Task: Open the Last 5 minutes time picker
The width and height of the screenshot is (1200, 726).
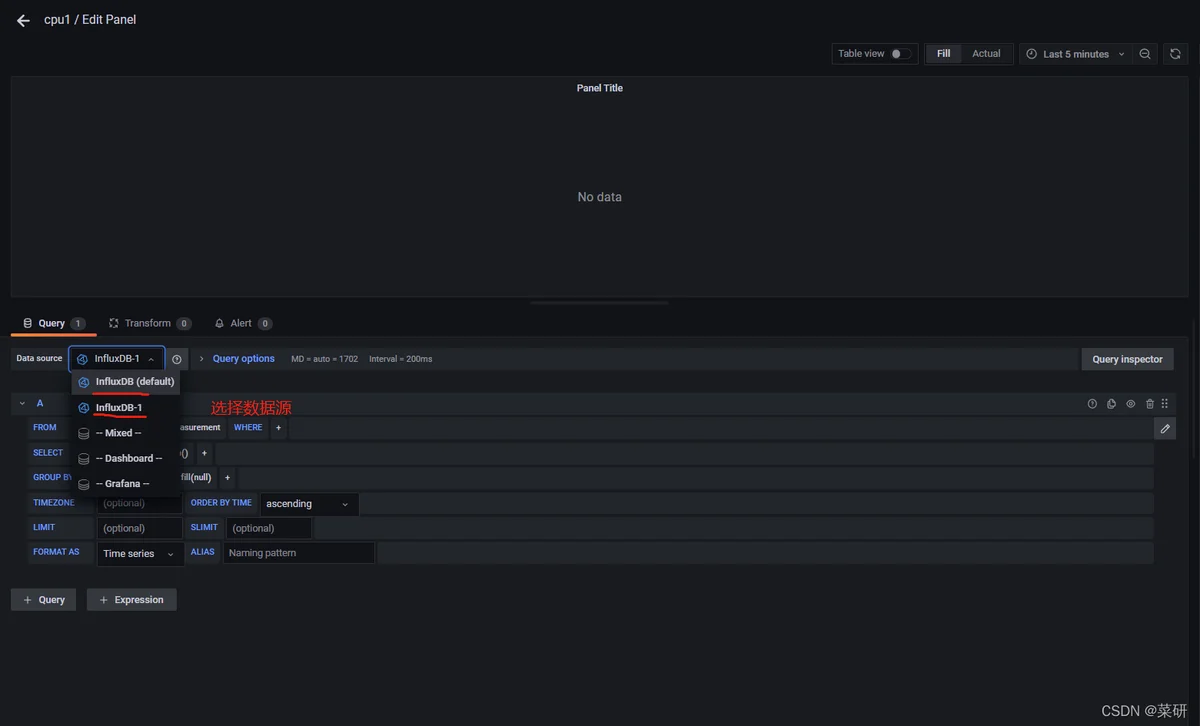Action: pyautogui.click(x=1076, y=54)
